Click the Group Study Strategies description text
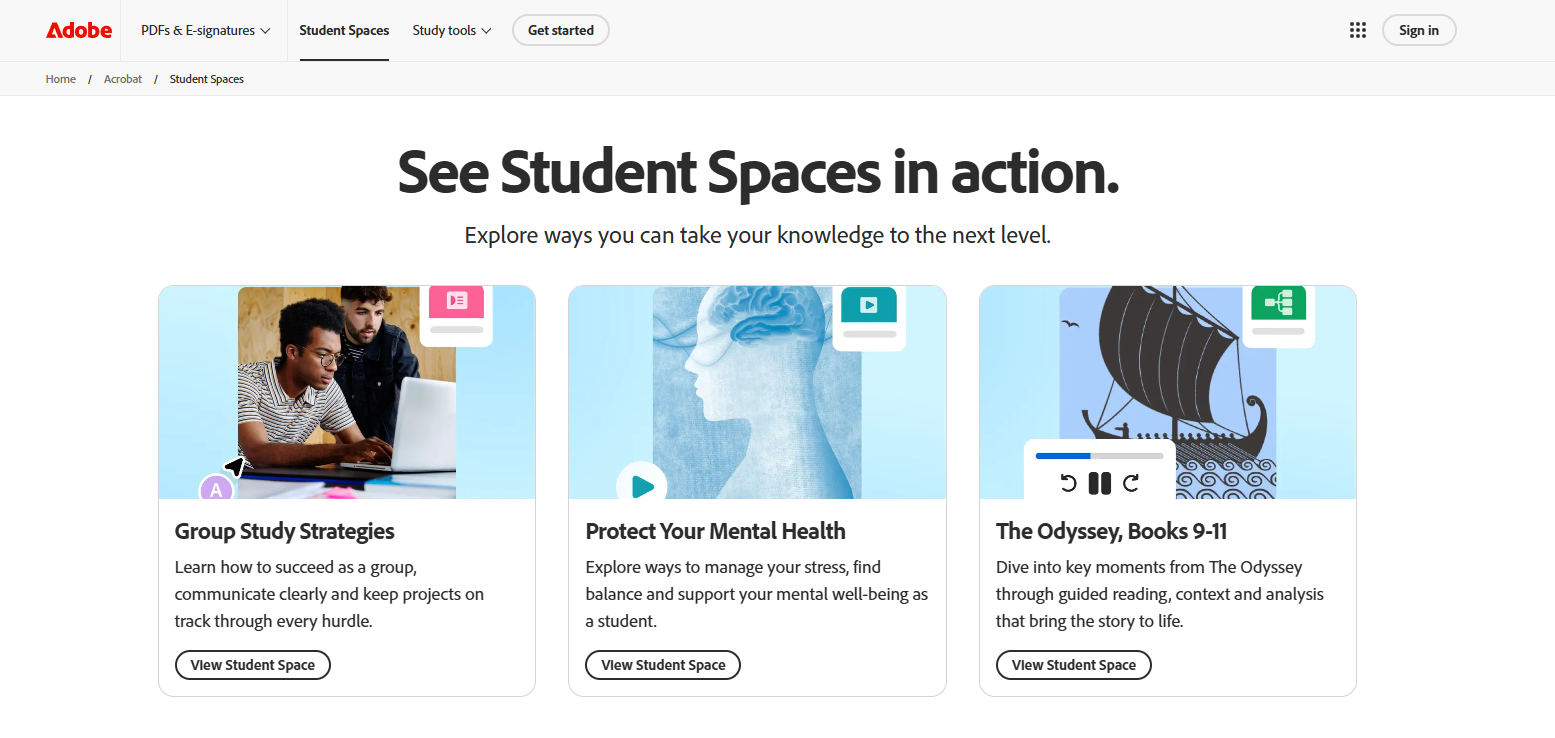 click(x=330, y=594)
